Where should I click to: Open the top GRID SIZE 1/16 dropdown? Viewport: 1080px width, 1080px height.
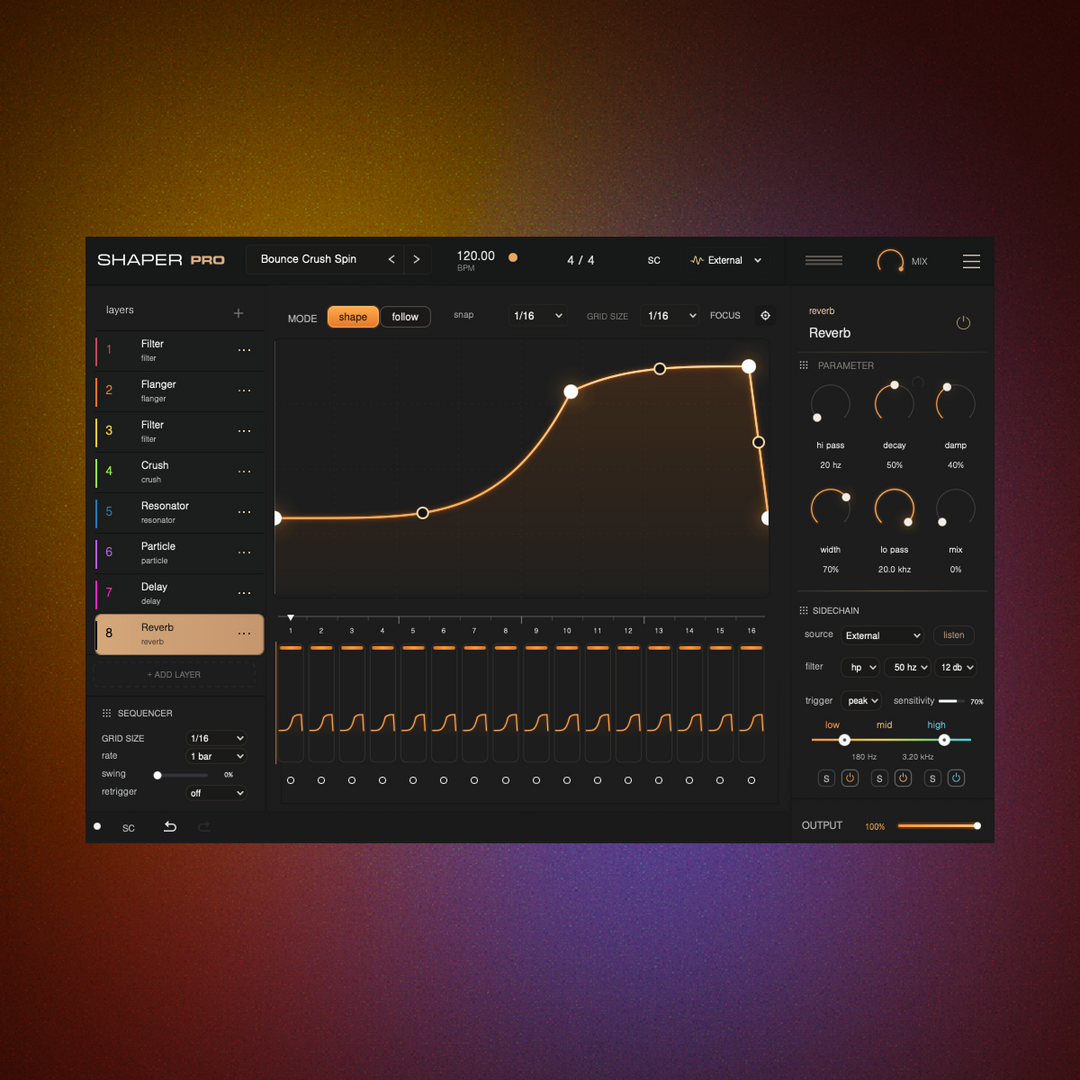[670, 315]
